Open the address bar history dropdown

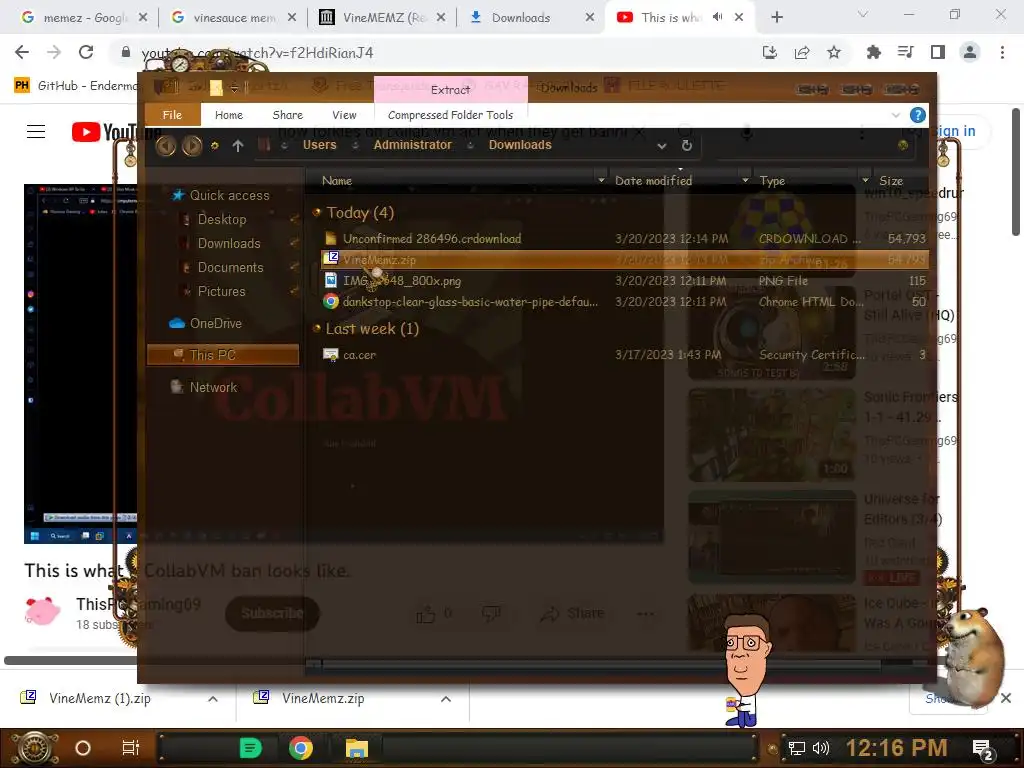662,146
